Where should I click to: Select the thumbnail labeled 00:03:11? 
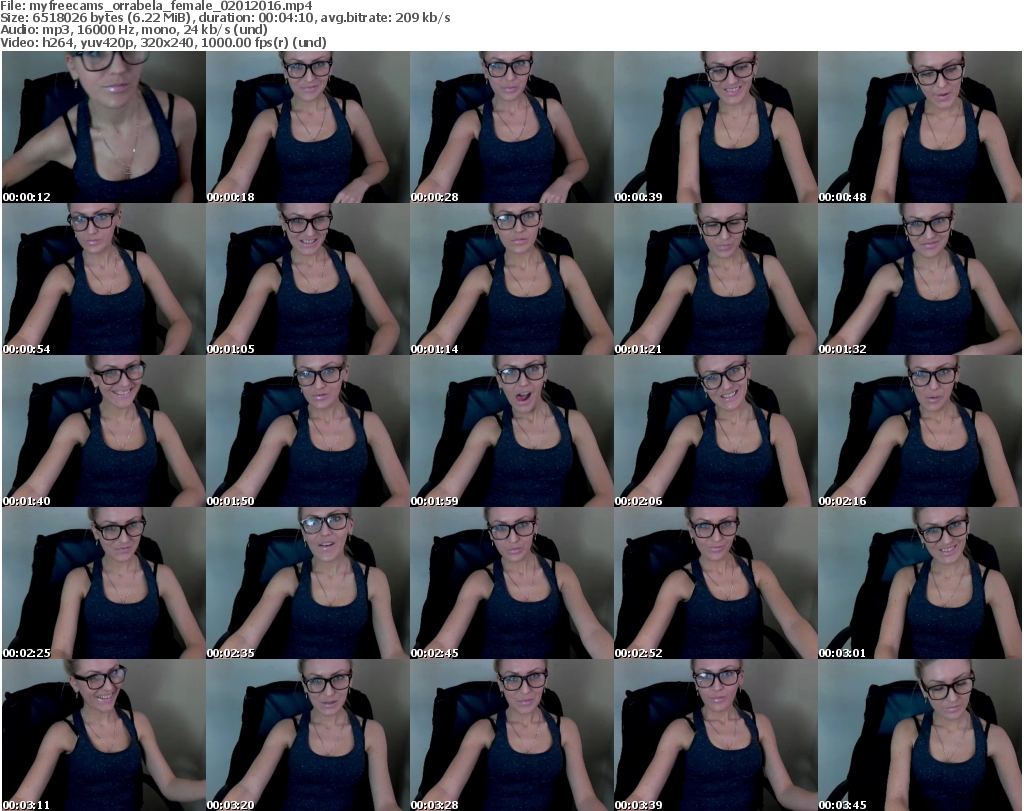pyautogui.click(x=104, y=735)
